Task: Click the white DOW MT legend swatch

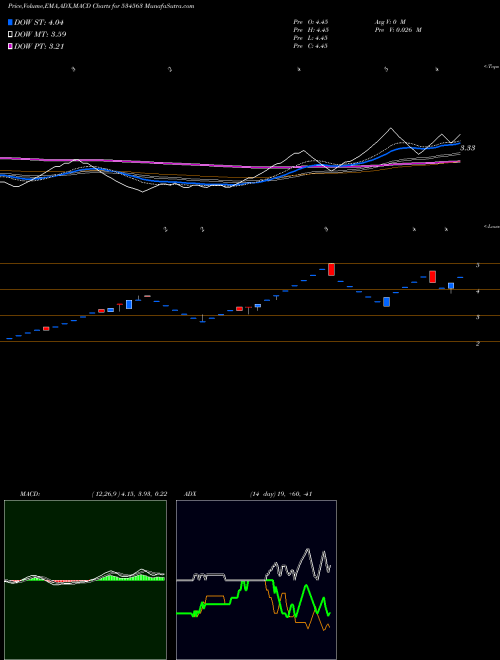Action: [x=10, y=35]
